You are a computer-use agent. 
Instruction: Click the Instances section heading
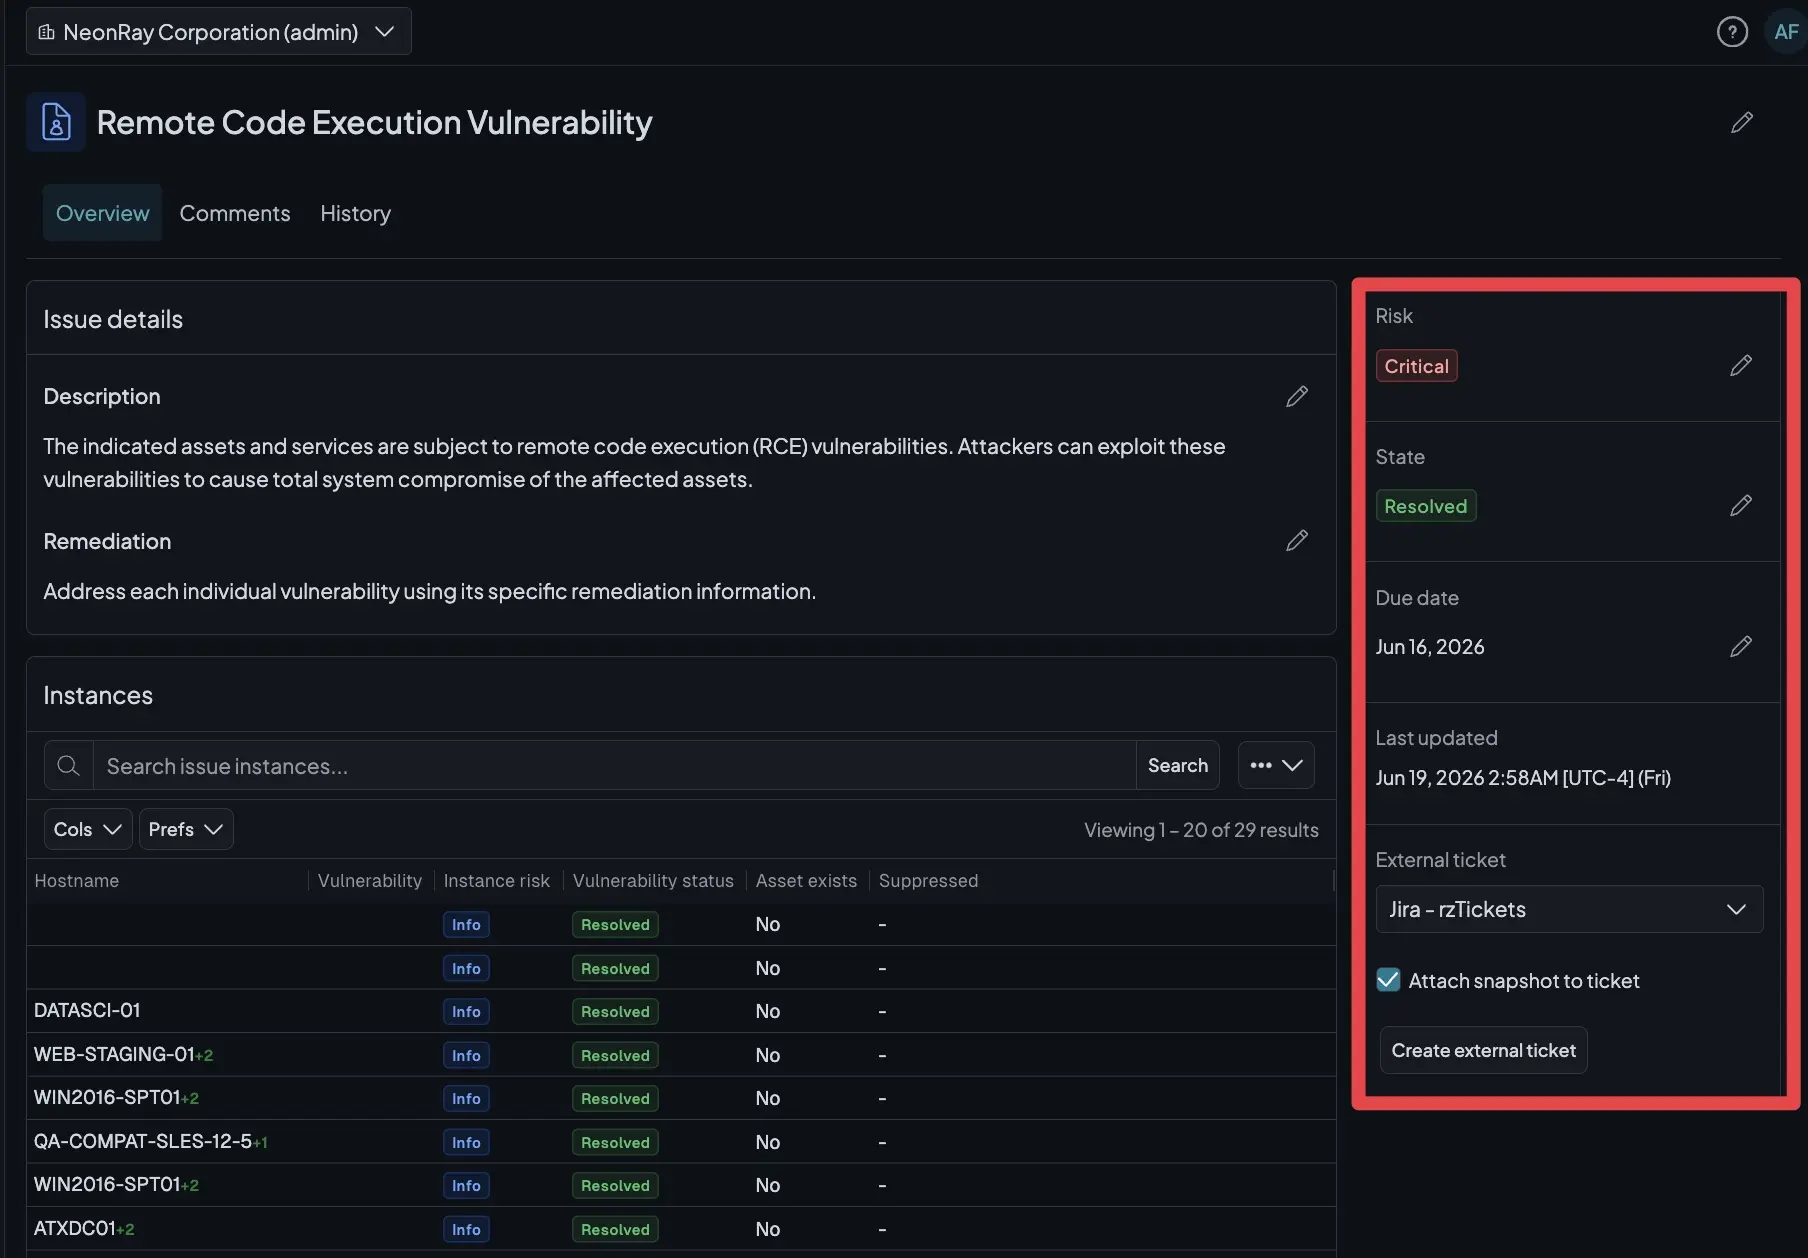(x=98, y=695)
